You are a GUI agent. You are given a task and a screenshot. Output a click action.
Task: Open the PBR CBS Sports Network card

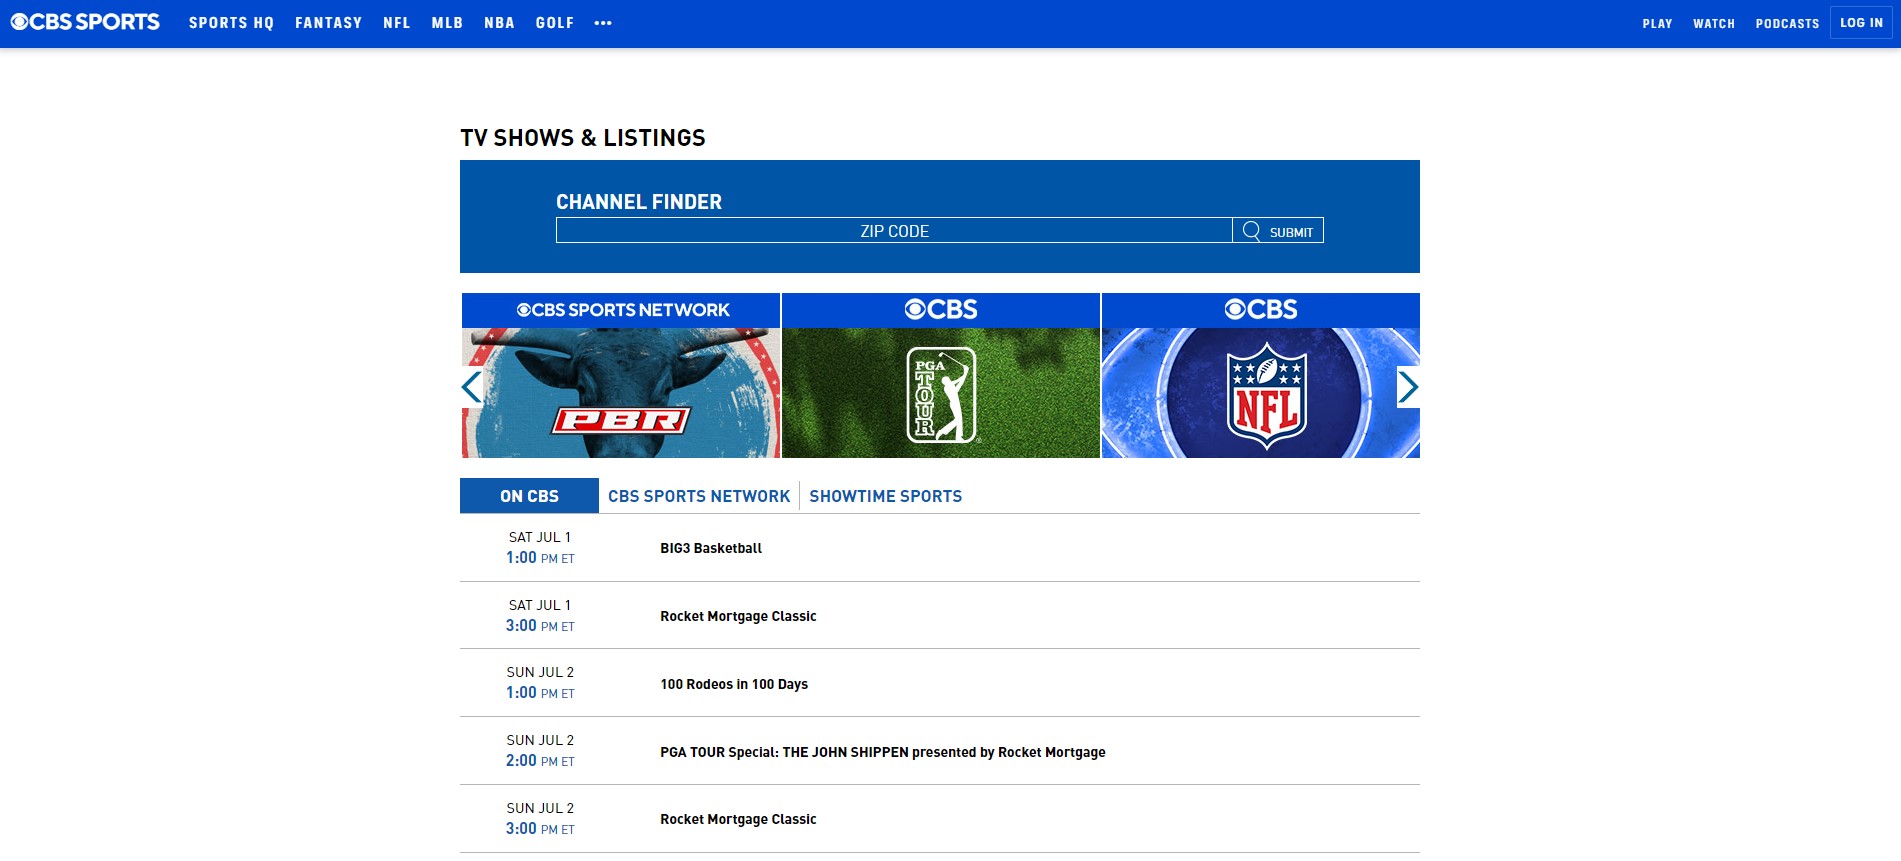(621, 376)
